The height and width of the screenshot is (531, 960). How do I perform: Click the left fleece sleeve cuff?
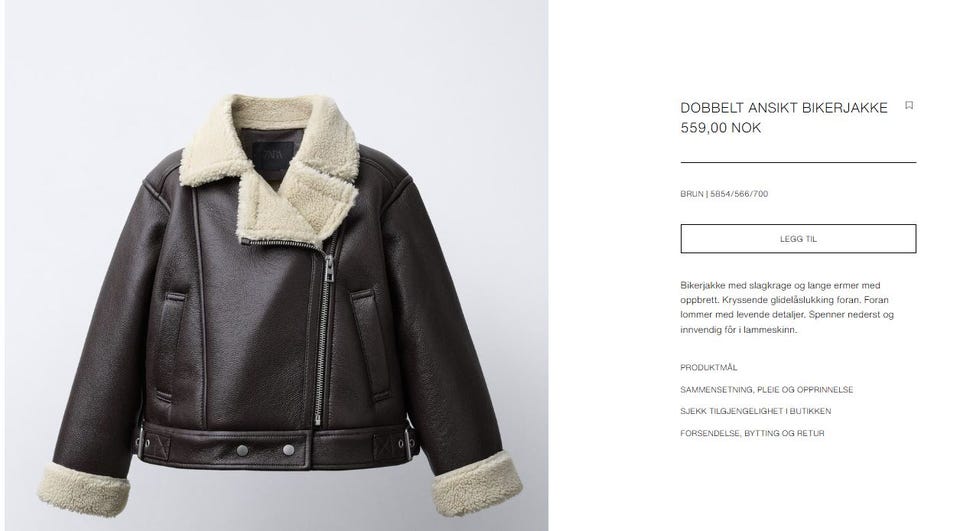83,489
